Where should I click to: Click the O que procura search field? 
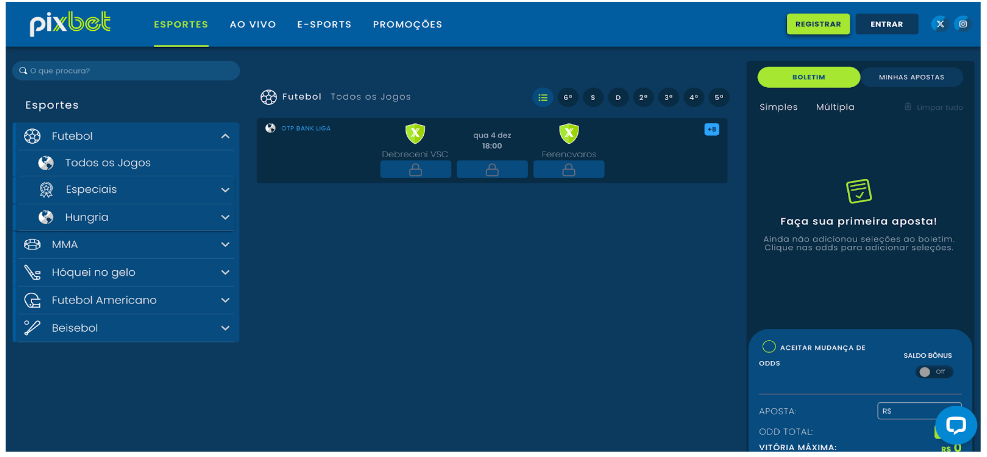point(126,71)
